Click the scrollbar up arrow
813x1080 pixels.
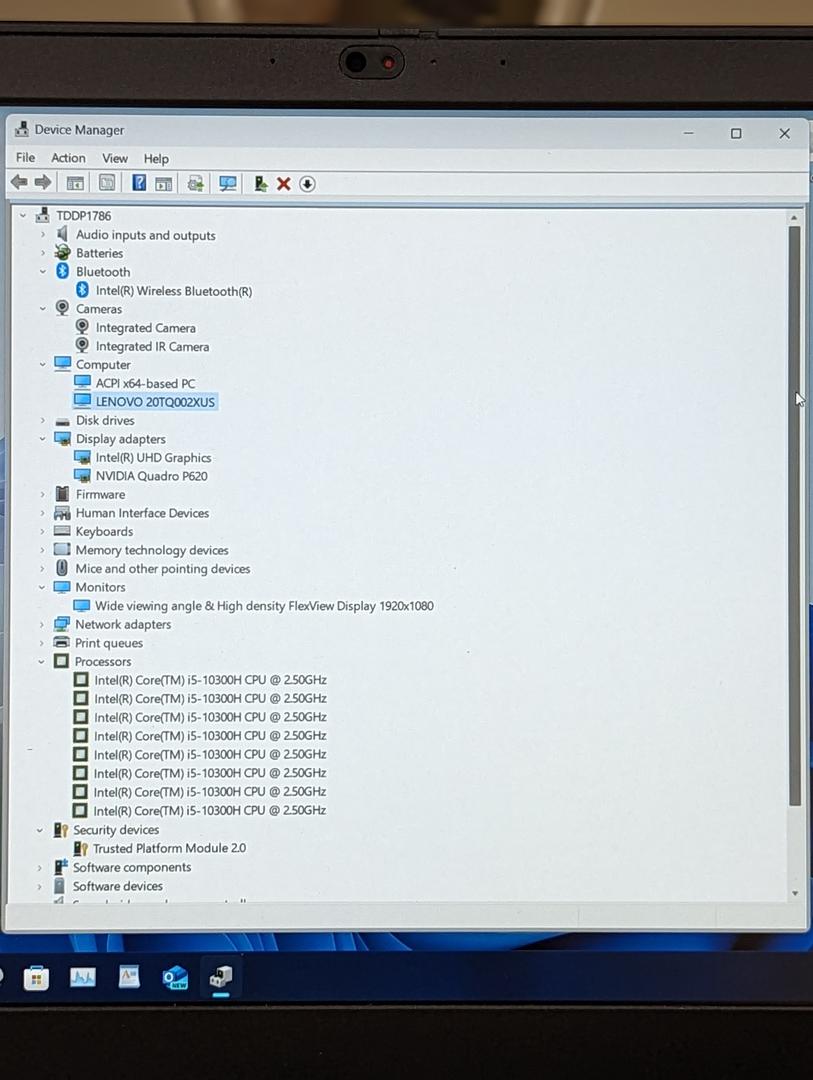pyautogui.click(x=794, y=217)
